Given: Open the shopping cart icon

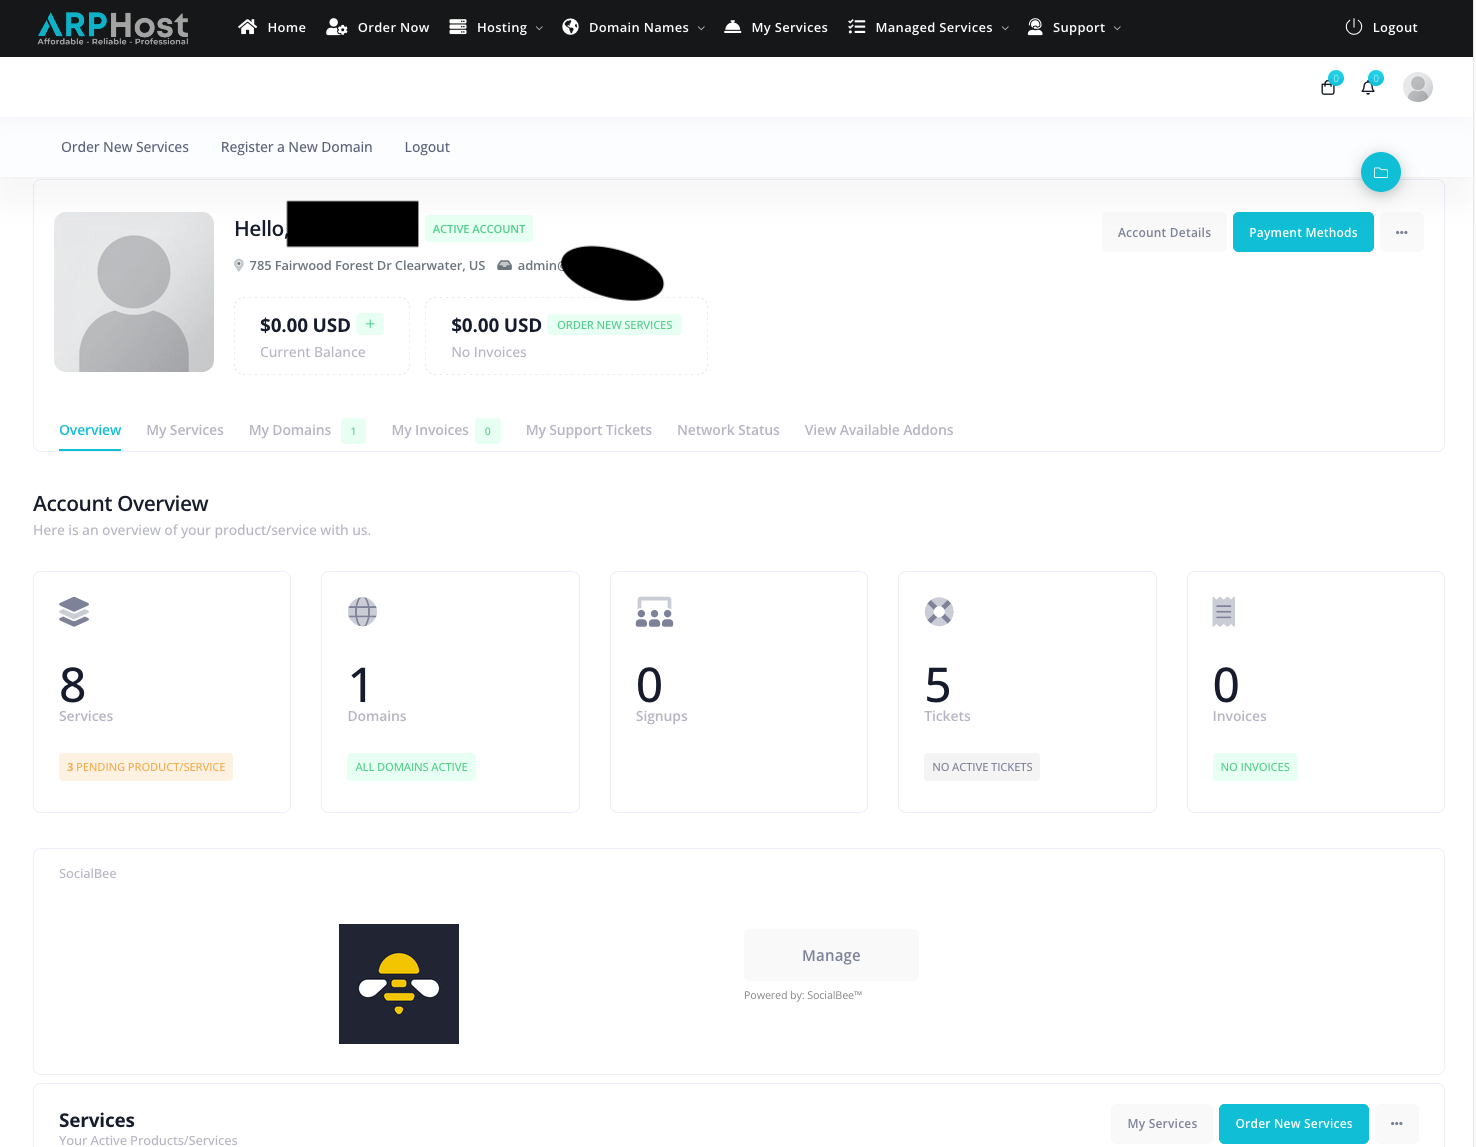Looking at the screenshot, I should 1328,88.
